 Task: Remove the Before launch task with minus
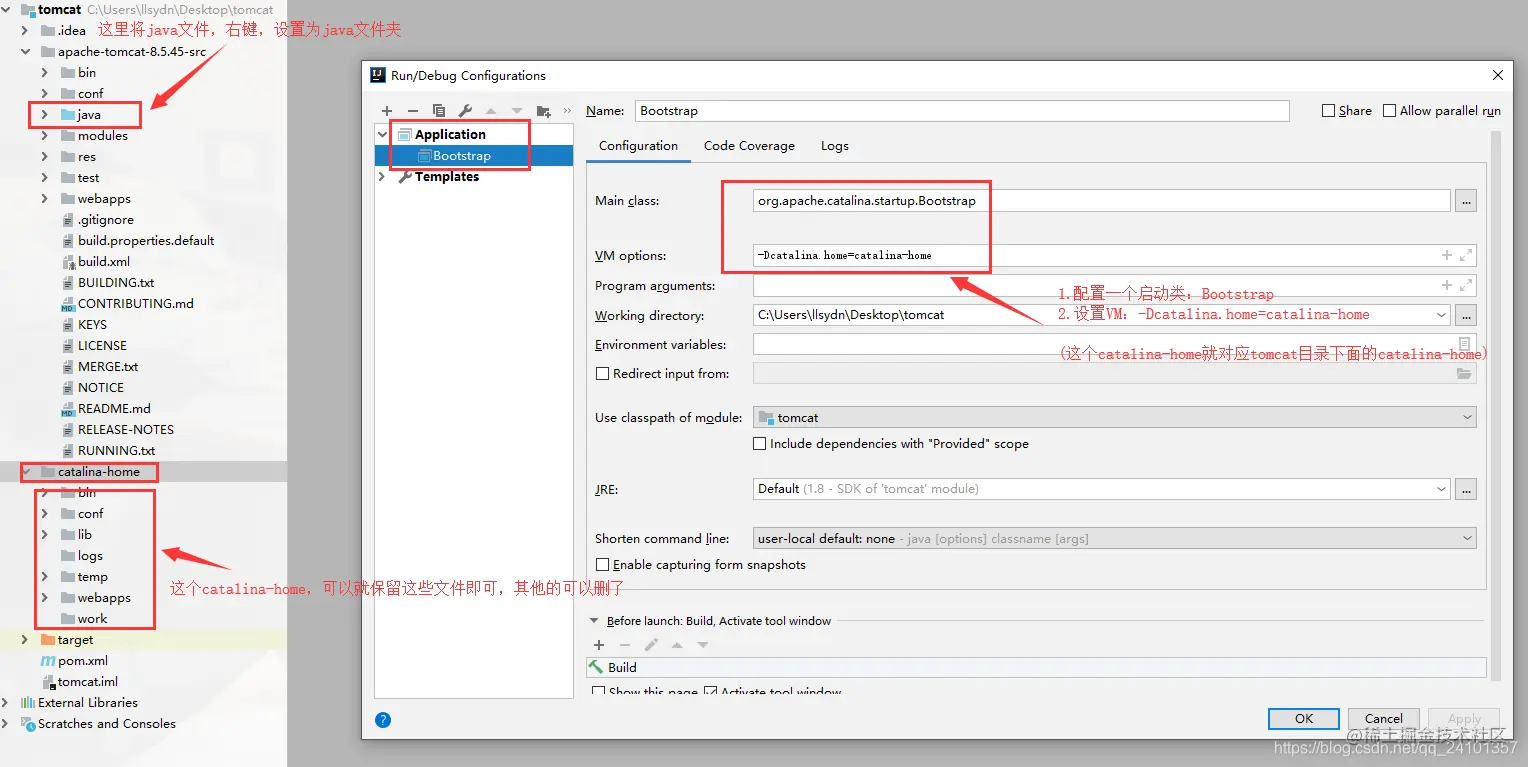[x=625, y=645]
